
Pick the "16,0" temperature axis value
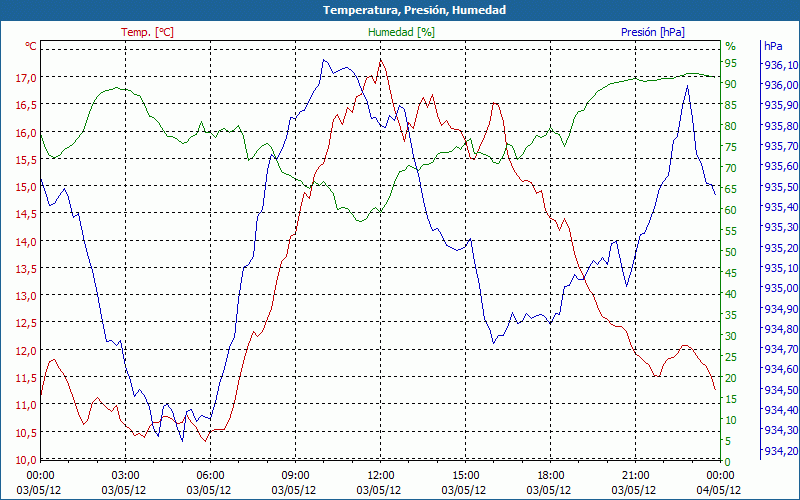pos(27,133)
